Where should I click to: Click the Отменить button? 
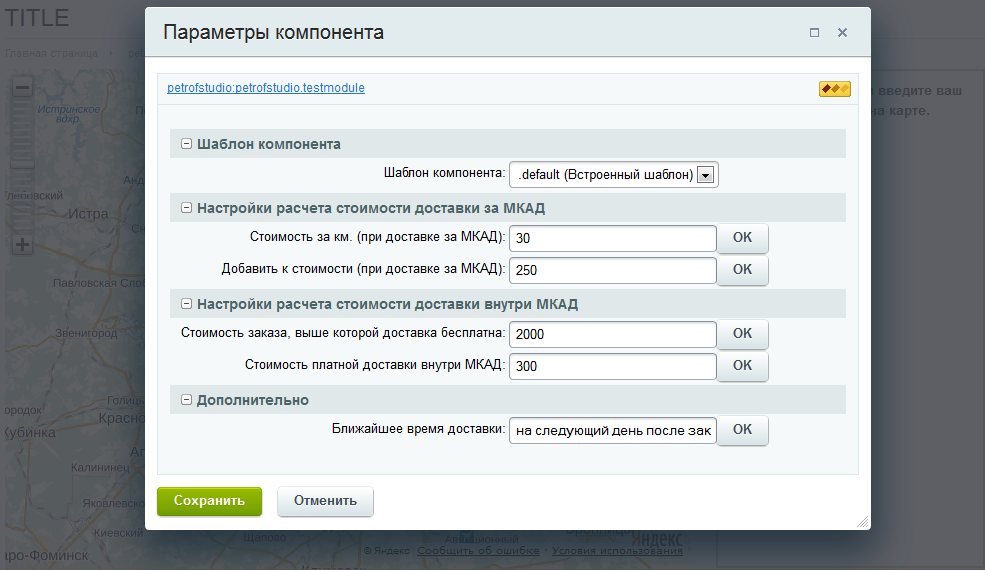(x=325, y=502)
